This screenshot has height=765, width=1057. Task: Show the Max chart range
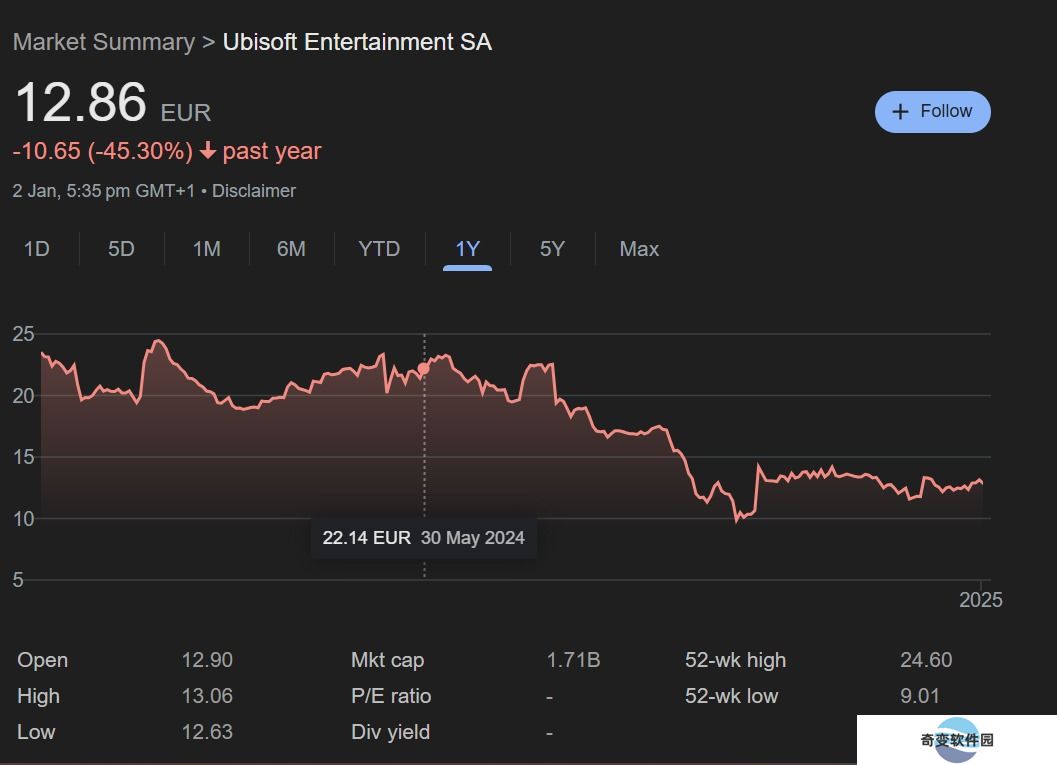pyautogui.click(x=639, y=249)
